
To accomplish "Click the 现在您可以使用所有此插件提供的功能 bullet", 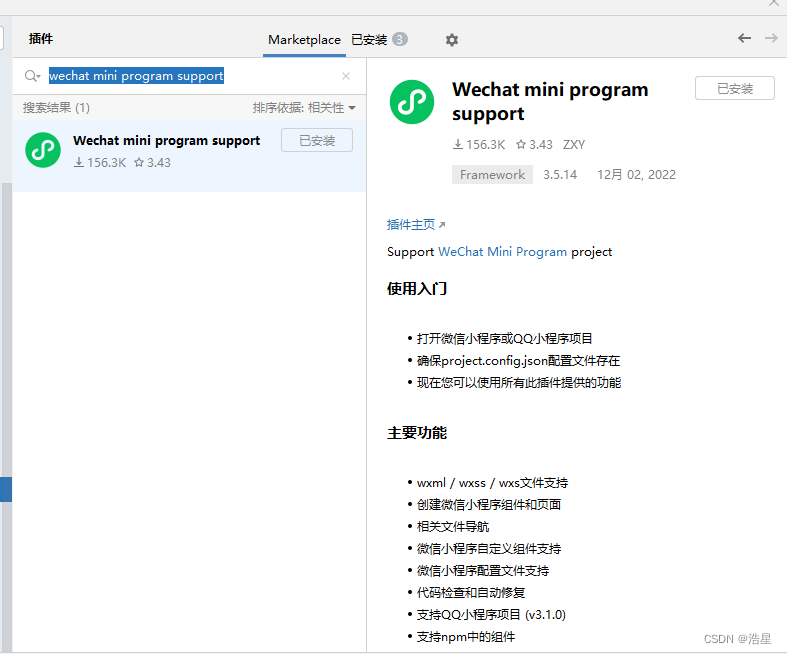I will pos(518,383).
